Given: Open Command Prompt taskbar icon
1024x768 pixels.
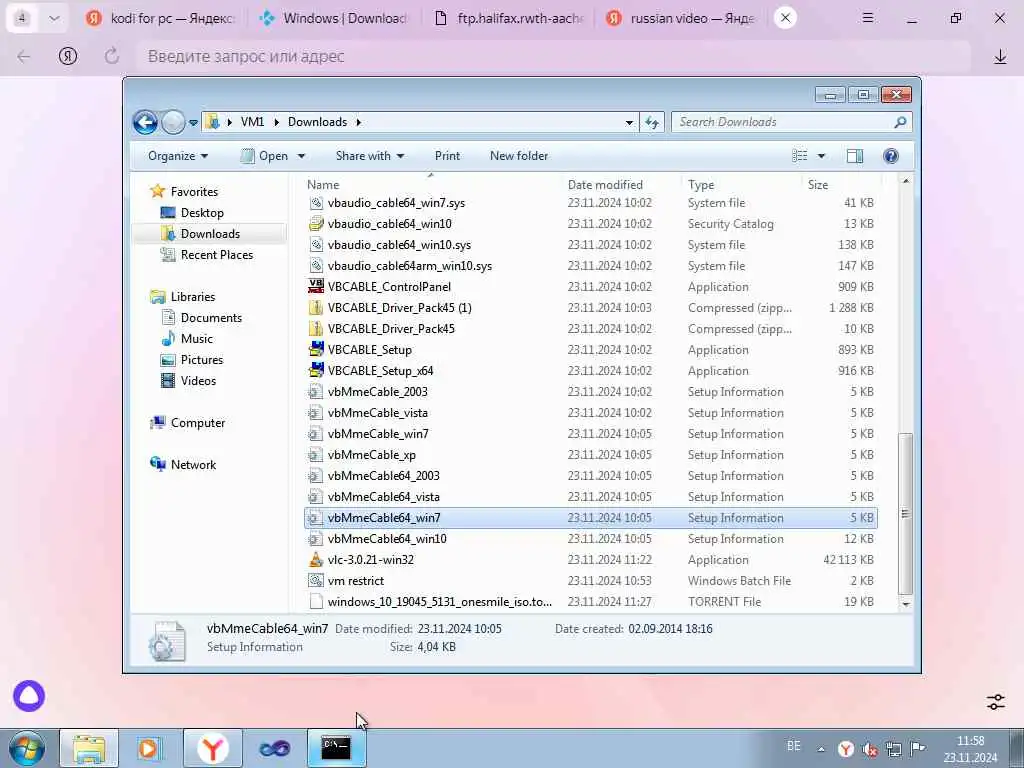Looking at the screenshot, I should point(336,748).
